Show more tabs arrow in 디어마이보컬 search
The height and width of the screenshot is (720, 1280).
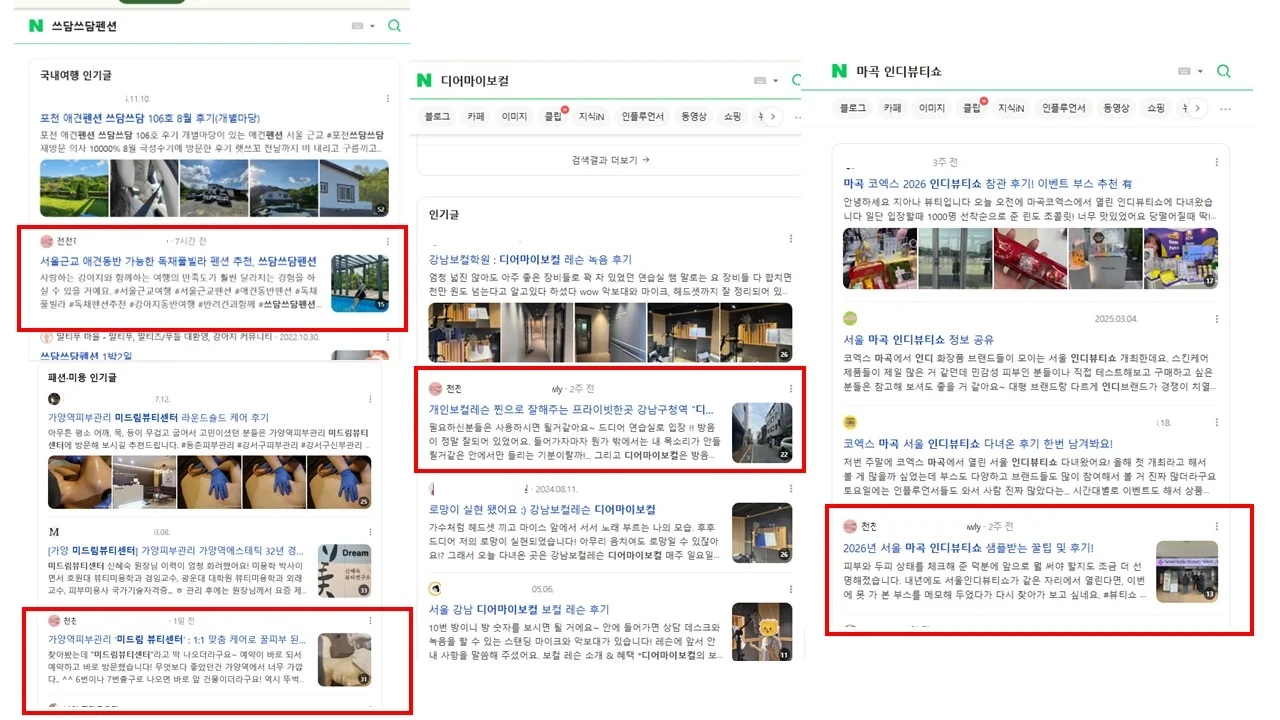point(771,117)
